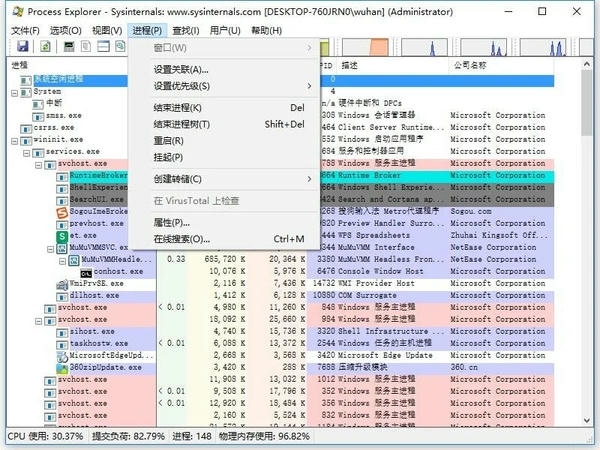This screenshot has height=450, width=600.
Task: Collapse the svchost.exe node above RuntimeBroker
Action: (x=39, y=165)
